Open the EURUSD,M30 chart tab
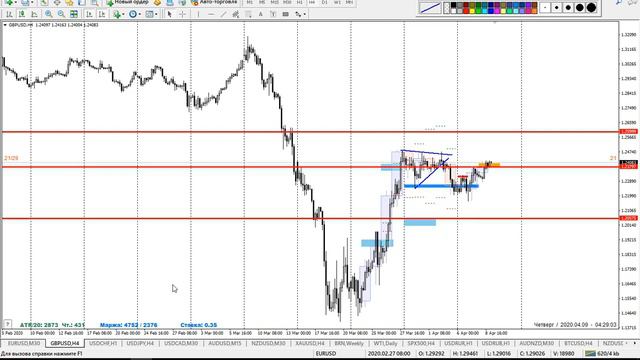The image size is (640, 360). [24, 343]
